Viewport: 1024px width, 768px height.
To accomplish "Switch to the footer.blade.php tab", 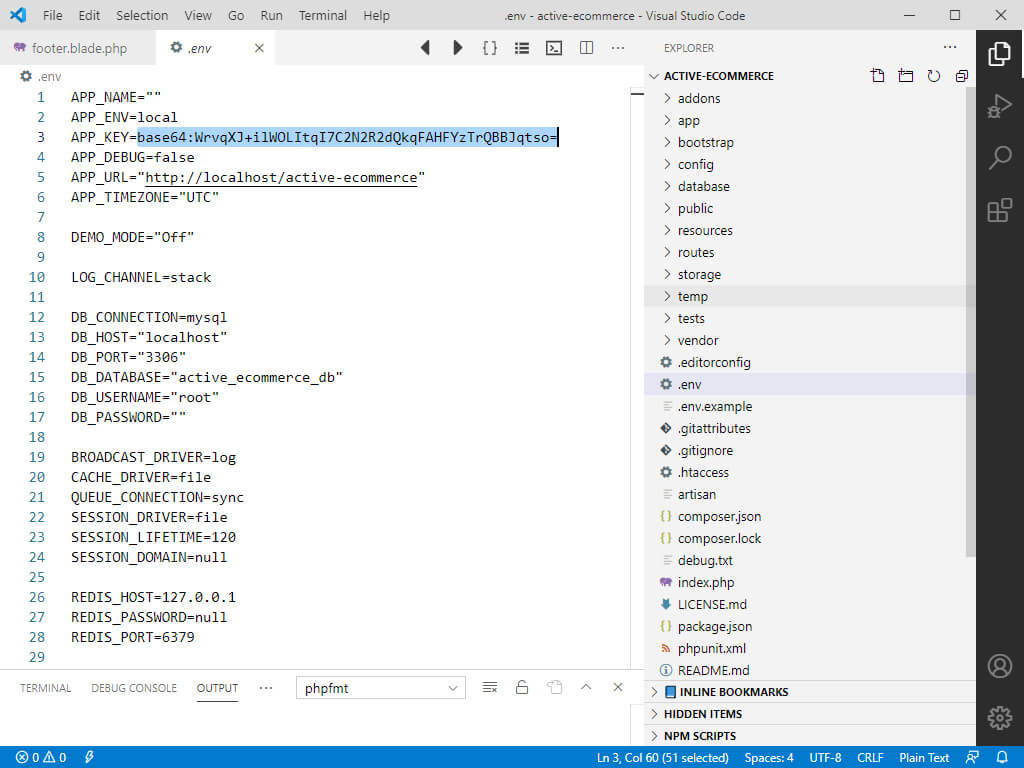I will (78, 48).
